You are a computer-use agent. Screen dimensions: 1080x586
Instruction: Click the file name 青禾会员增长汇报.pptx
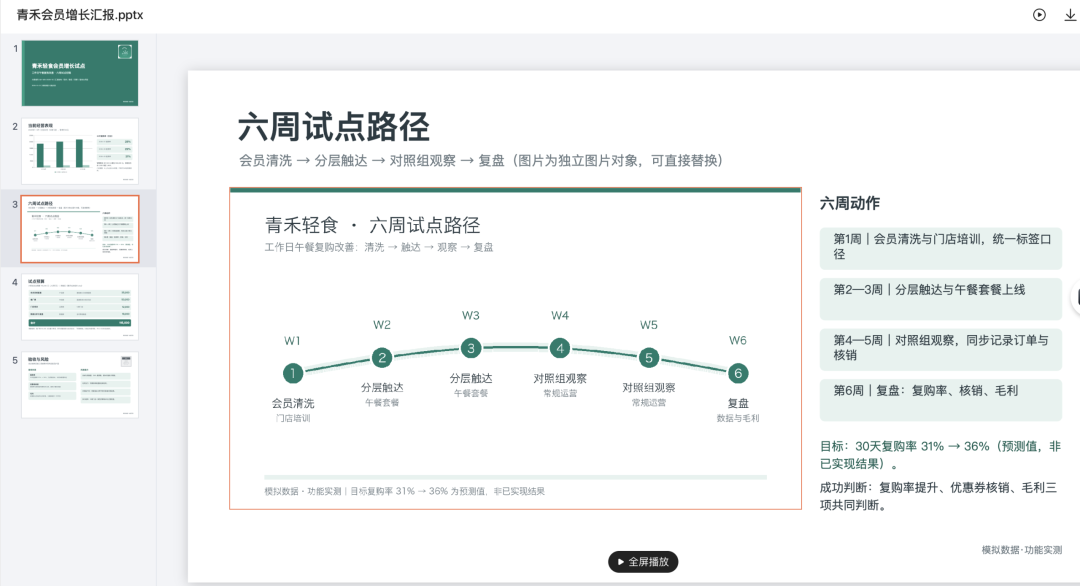pos(80,15)
